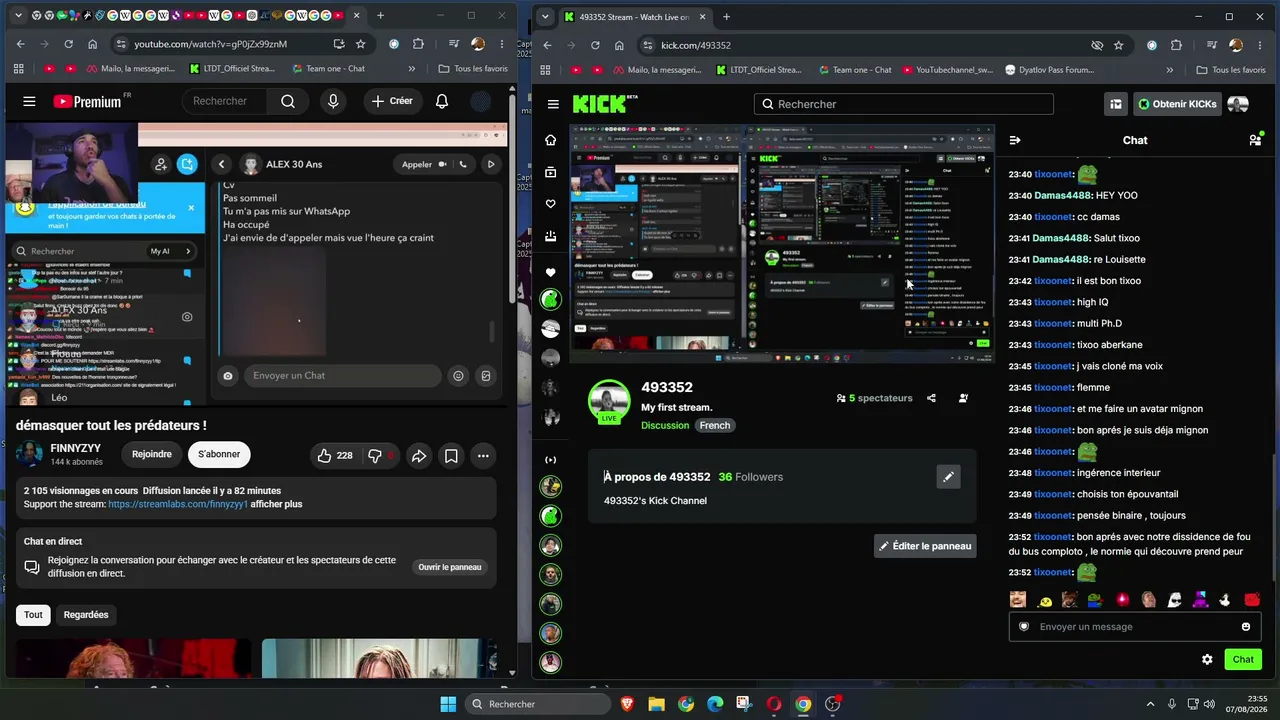Image resolution: width=1280 pixels, height=720 pixels.
Task: Open the Team one - Chat bookmark in Kick window
Action: pyautogui.click(x=853, y=70)
